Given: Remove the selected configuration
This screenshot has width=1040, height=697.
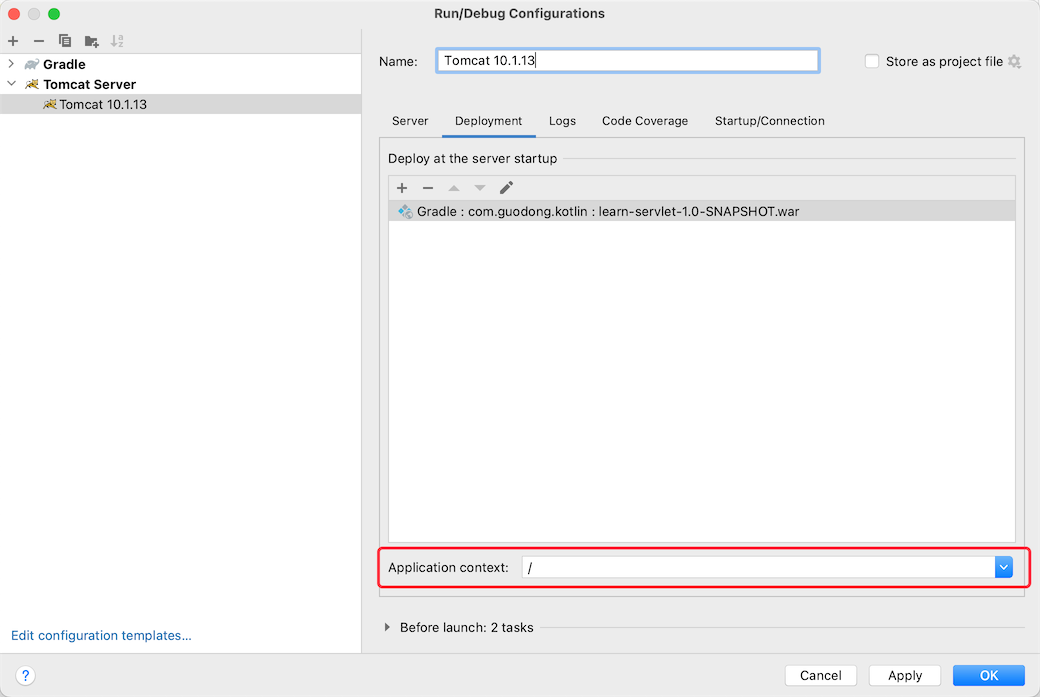Looking at the screenshot, I should 38,41.
